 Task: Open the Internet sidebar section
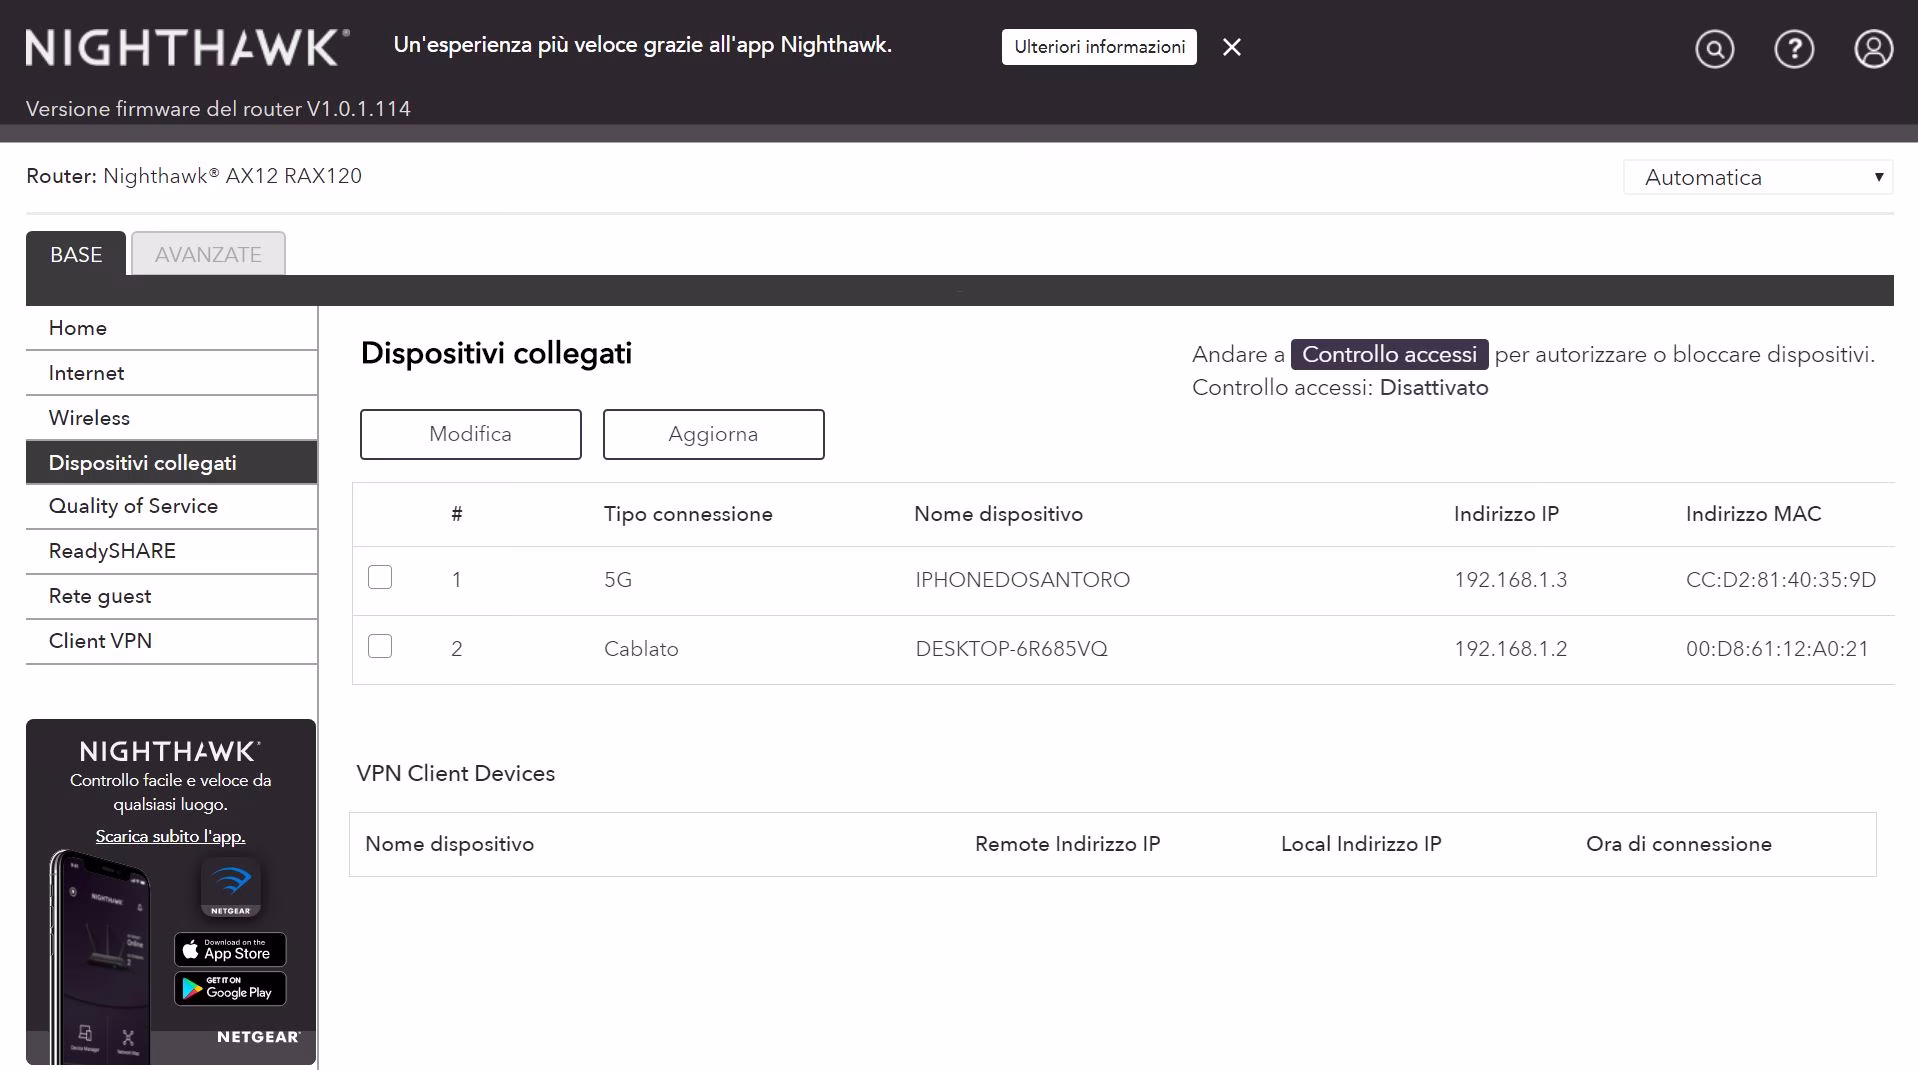point(172,373)
